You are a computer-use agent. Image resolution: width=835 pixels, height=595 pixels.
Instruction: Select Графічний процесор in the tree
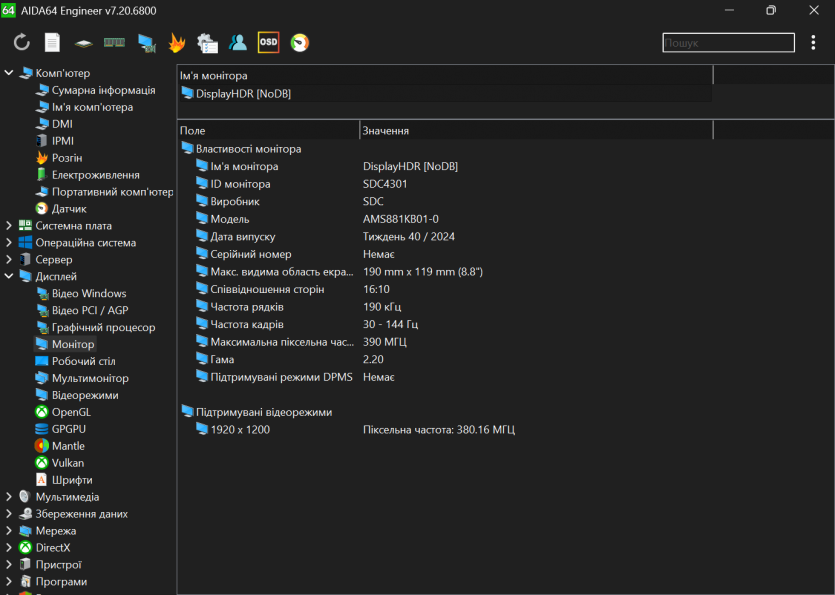click(x=103, y=327)
